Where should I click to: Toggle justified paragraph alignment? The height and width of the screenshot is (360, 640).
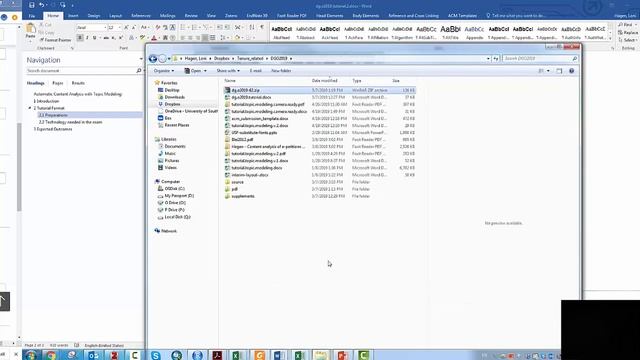204,38
